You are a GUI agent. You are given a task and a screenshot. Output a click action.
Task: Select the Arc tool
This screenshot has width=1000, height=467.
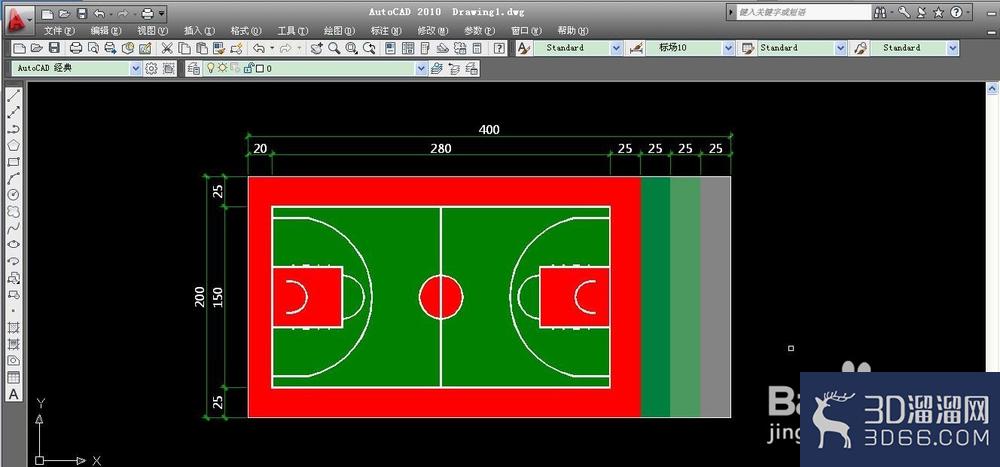click(x=13, y=179)
